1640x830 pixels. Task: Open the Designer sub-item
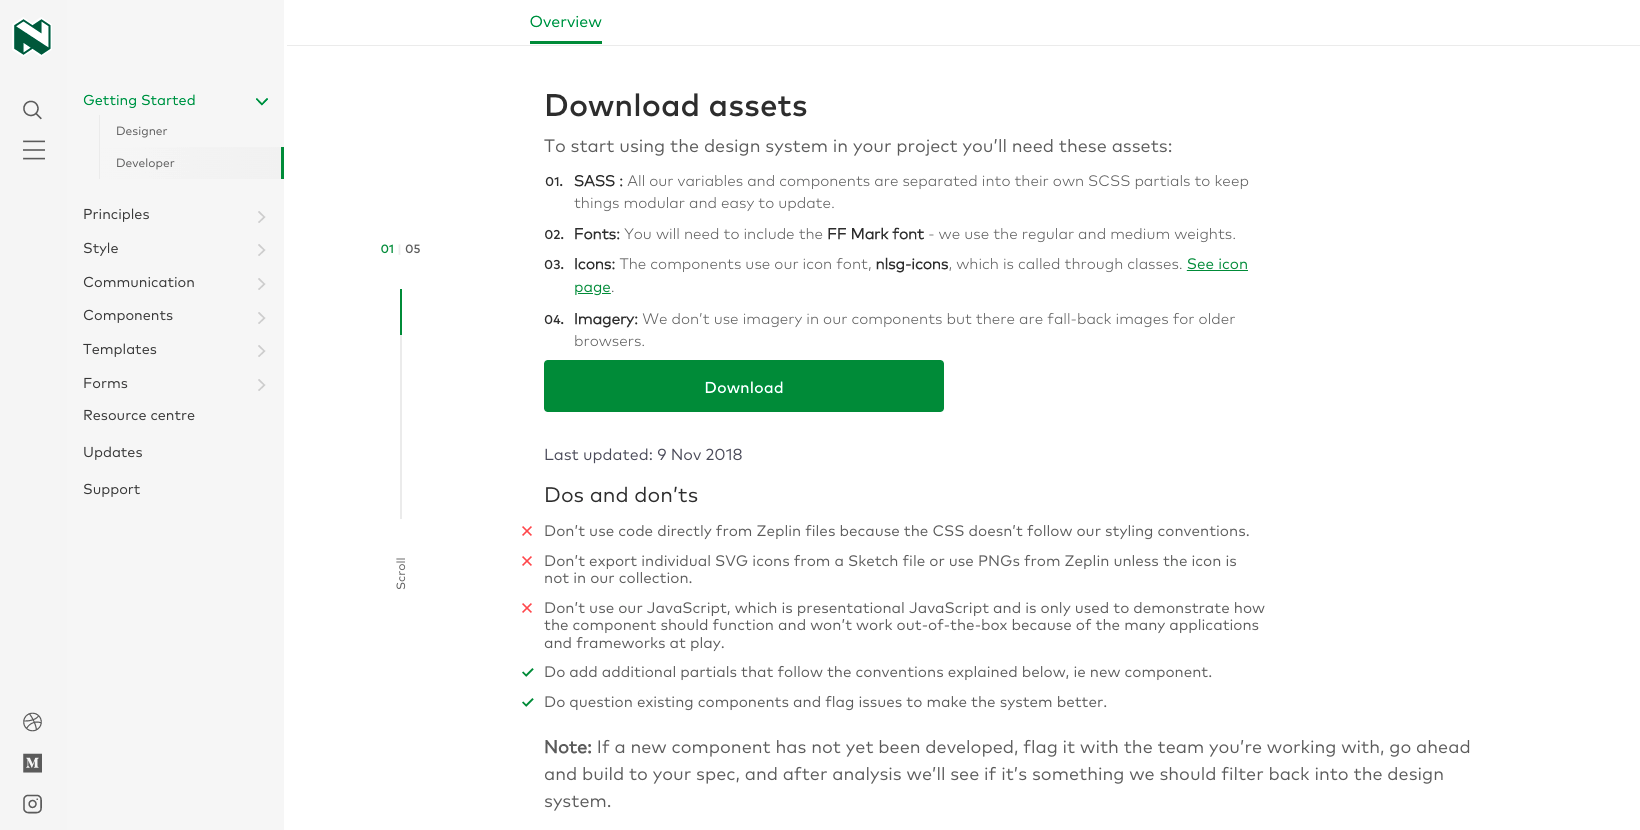point(141,131)
